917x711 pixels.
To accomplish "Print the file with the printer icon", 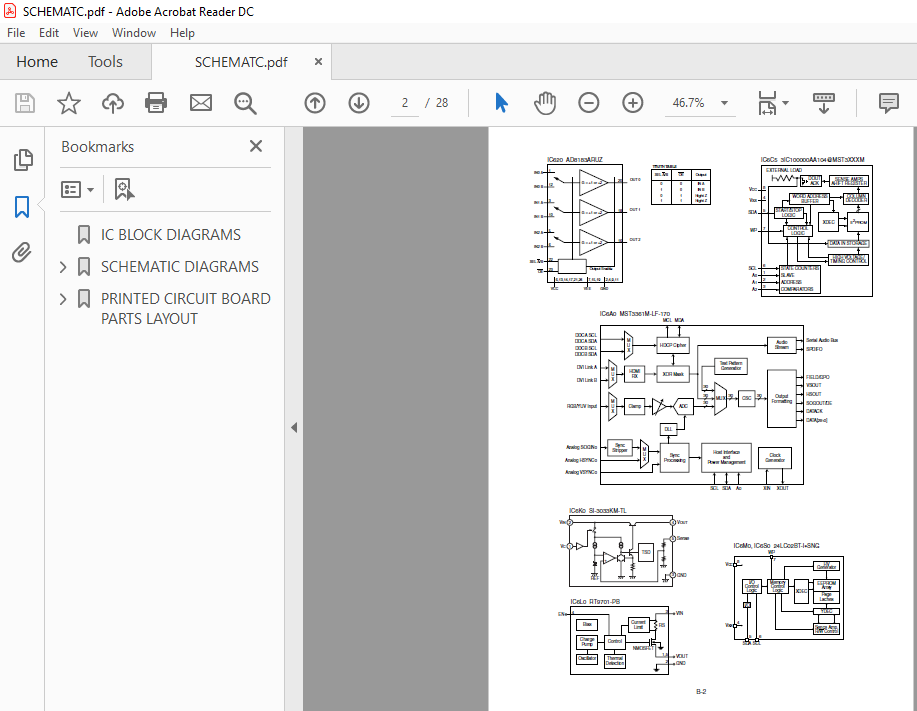I will 156,103.
